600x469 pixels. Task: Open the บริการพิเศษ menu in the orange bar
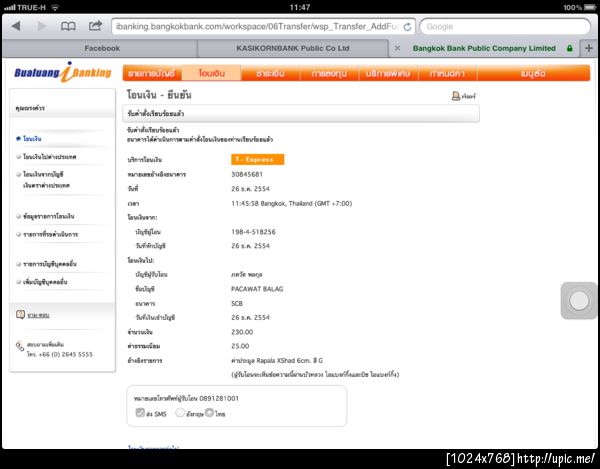coord(388,73)
